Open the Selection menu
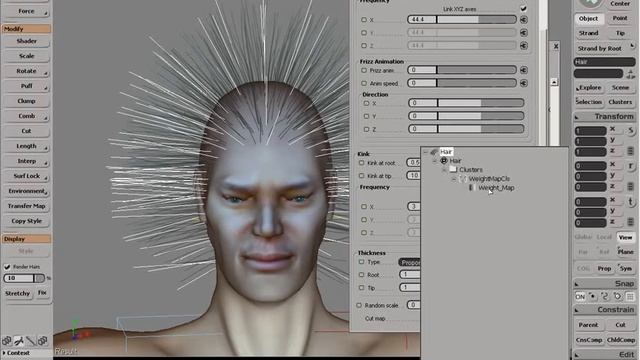The width and height of the screenshot is (640, 360). pyautogui.click(x=589, y=102)
